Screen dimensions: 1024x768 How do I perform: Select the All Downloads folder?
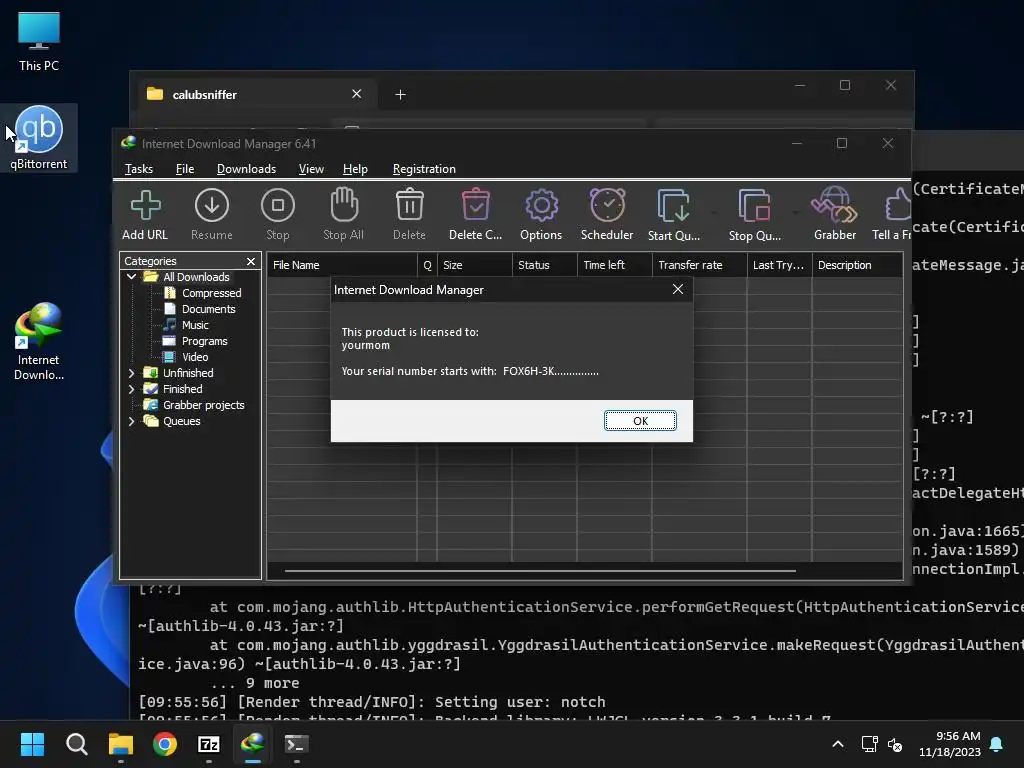(196, 277)
